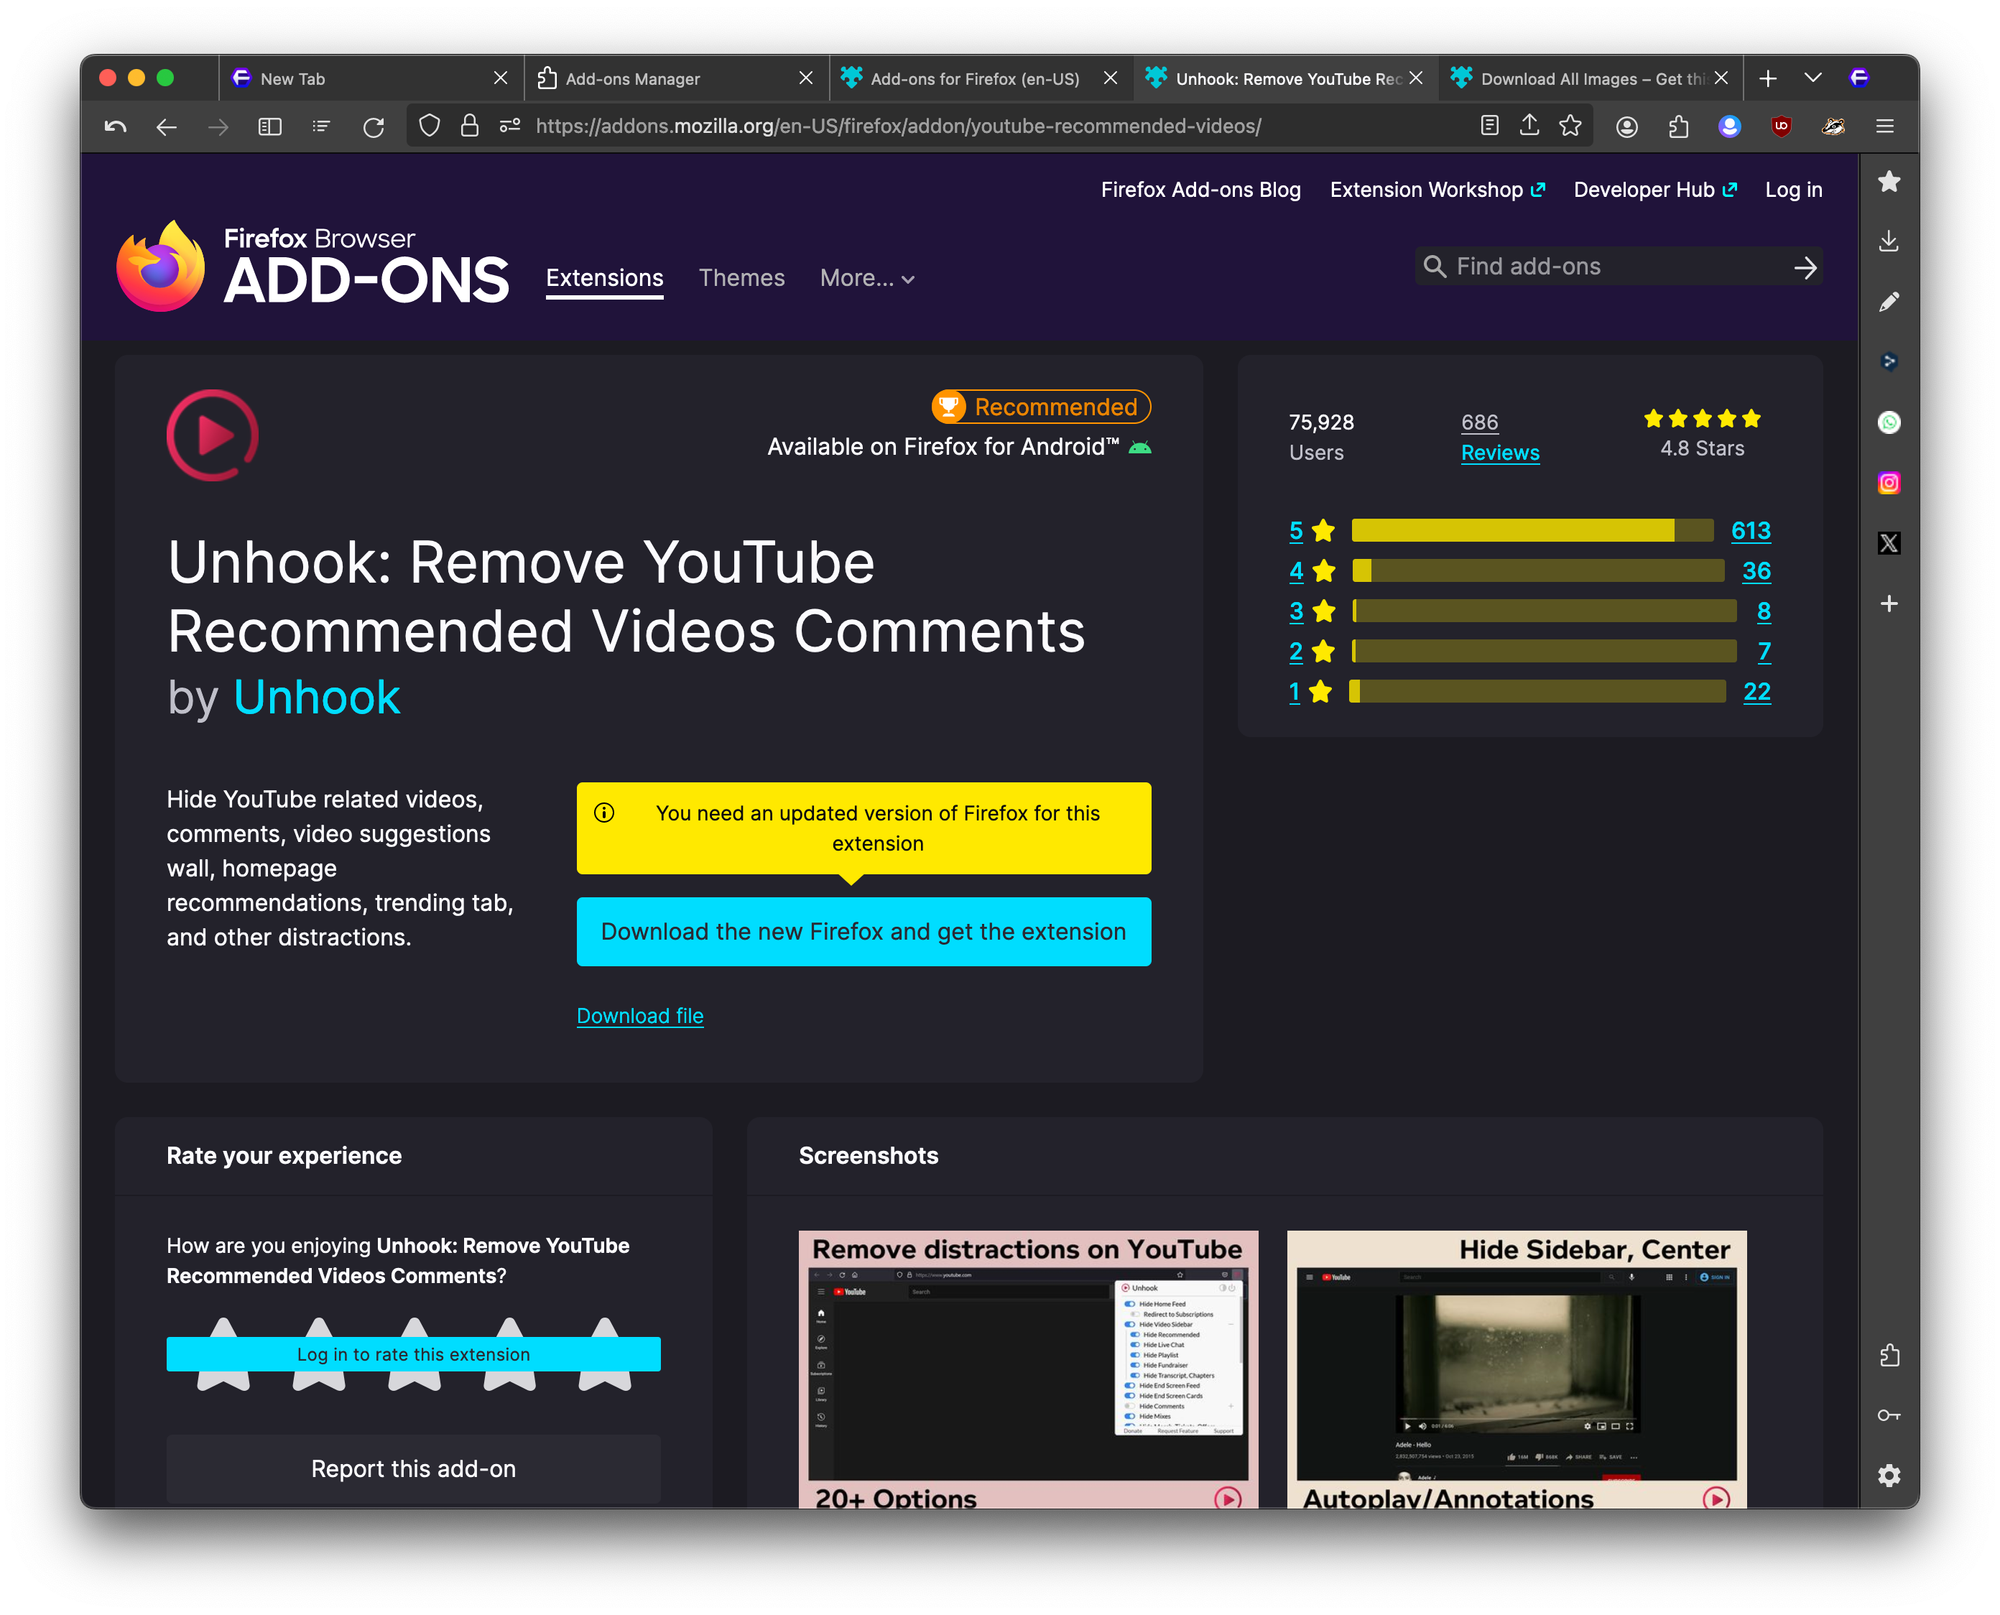Click Log in to rate this extension
Image resolution: width=2000 pixels, height=1615 pixels.
click(414, 1354)
